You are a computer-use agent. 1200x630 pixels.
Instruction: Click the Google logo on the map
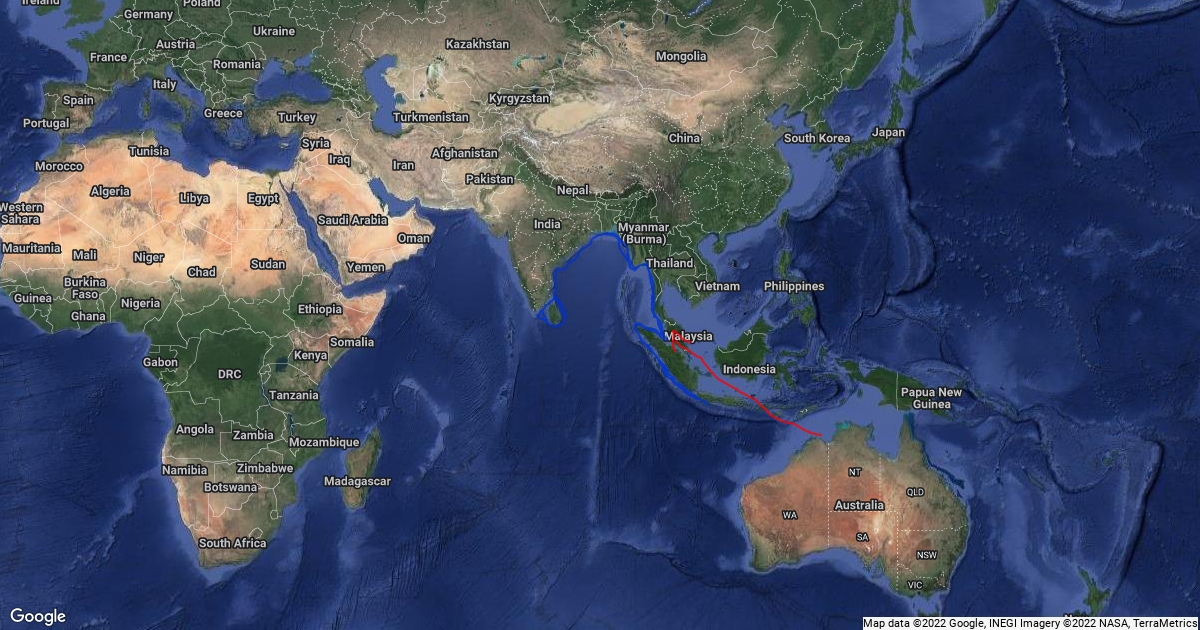coord(38,616)
